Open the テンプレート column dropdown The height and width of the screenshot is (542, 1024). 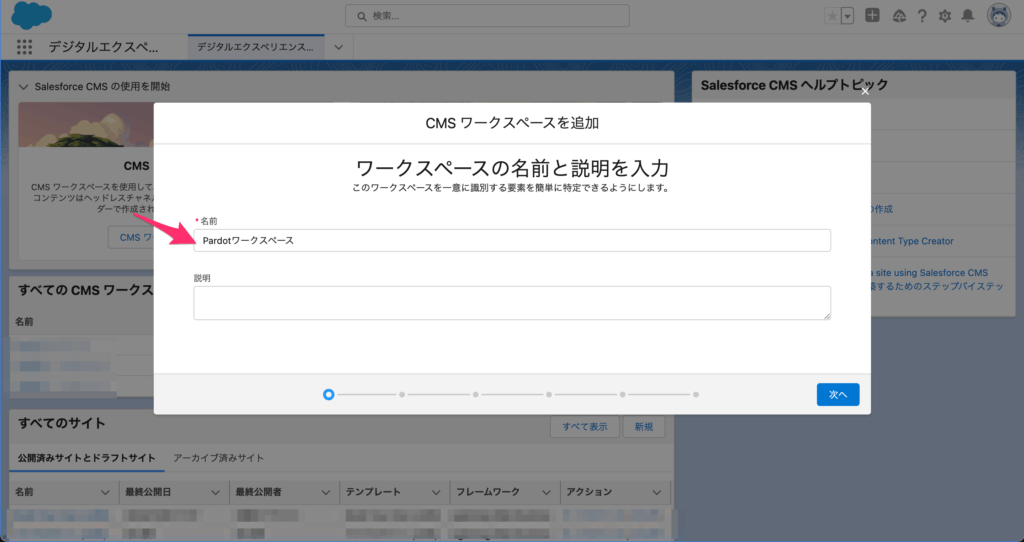(436, 492)
